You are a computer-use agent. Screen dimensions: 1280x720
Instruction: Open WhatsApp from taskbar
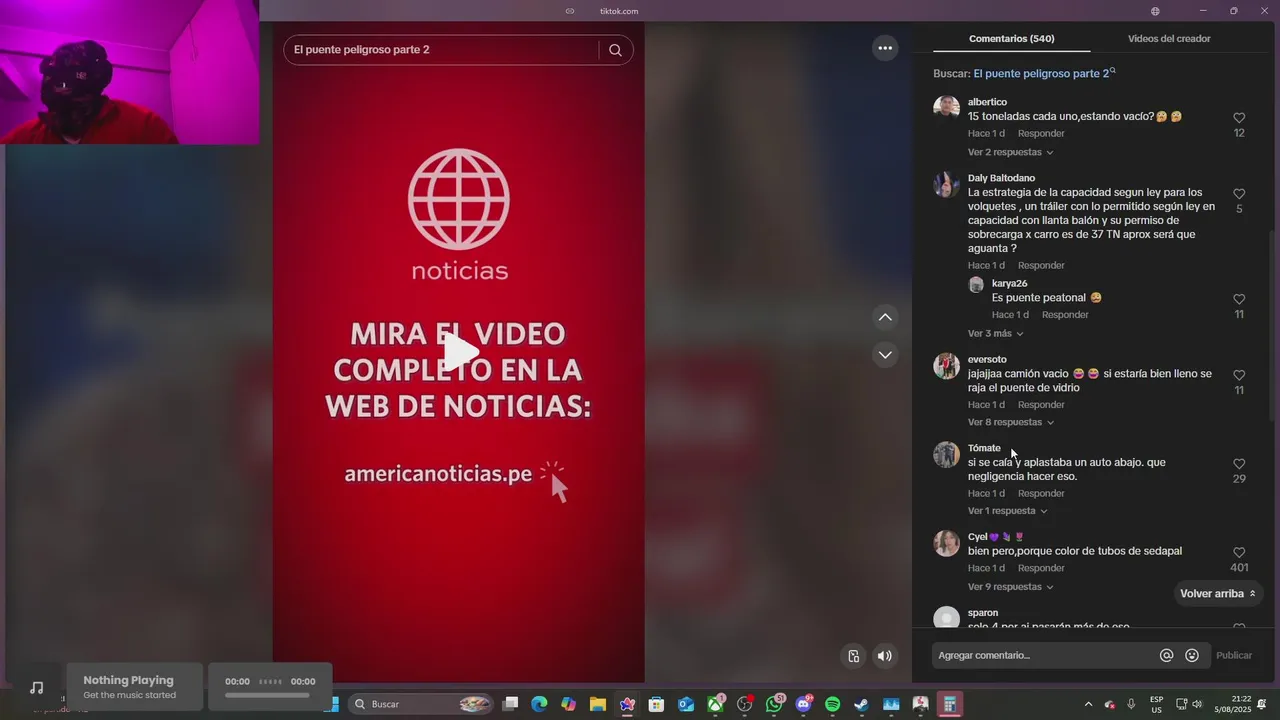coord(774,704)
